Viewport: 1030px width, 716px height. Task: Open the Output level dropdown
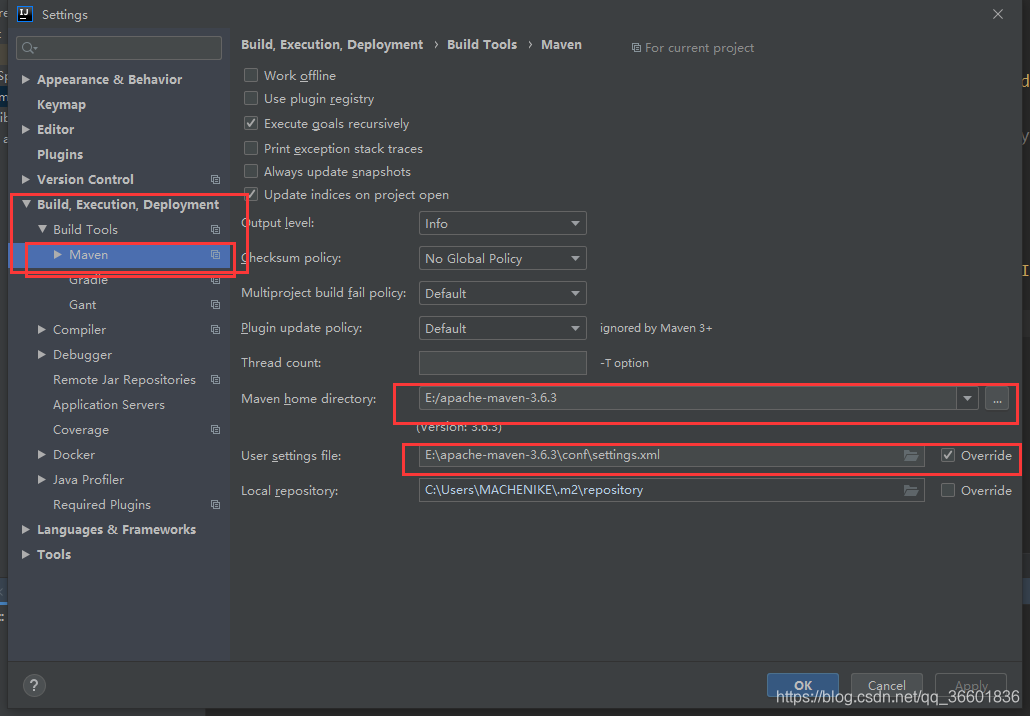pyautogui.click(x=503, y=223)
